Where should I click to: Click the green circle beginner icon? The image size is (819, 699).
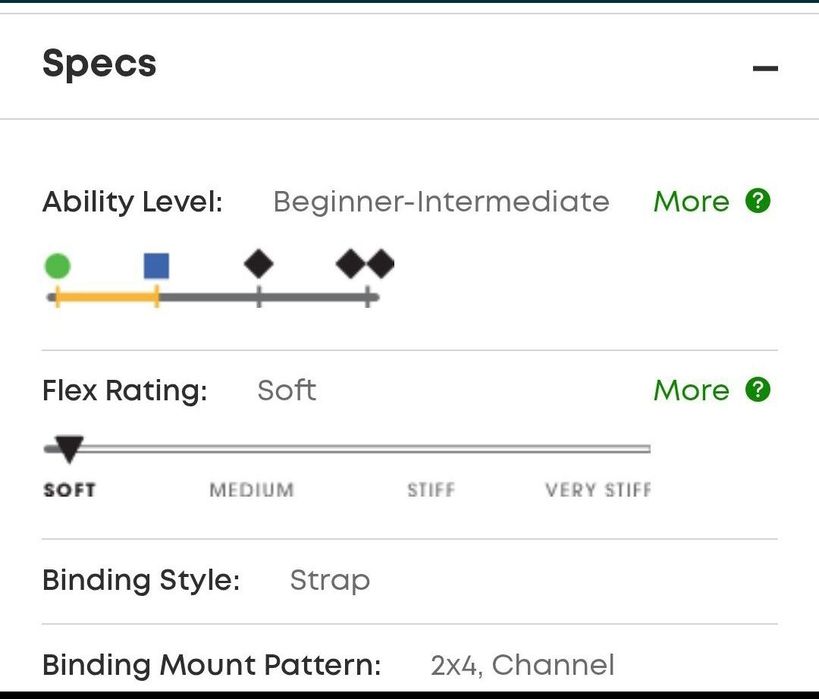58,266
